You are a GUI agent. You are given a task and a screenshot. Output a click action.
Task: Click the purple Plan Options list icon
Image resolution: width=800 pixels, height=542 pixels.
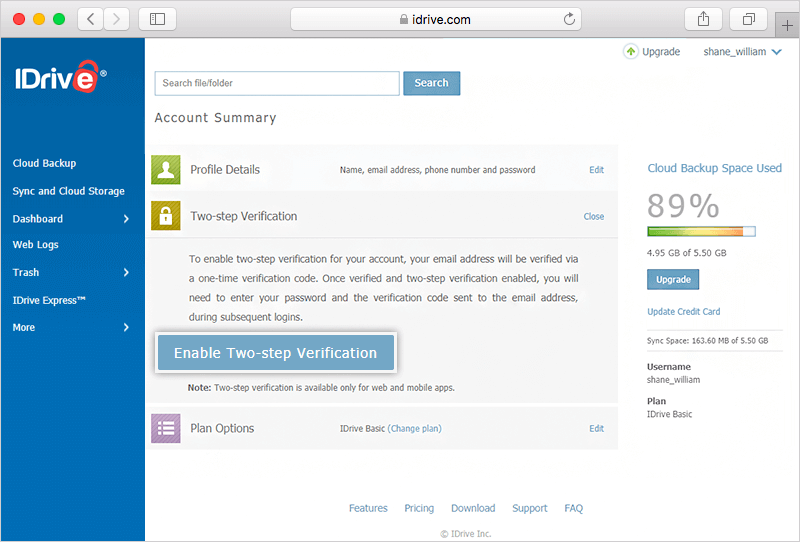click(x=166, y=428)
